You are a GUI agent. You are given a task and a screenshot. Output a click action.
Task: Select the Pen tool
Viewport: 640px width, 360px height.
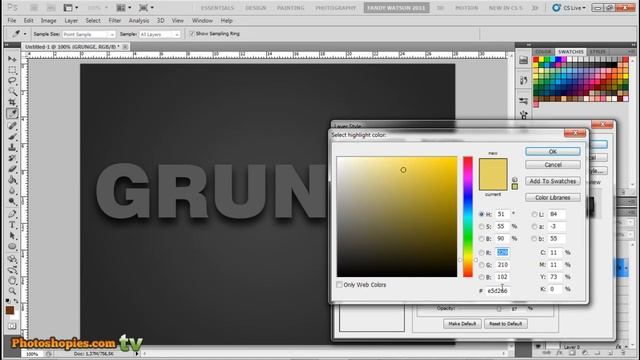tap(12, 214)
